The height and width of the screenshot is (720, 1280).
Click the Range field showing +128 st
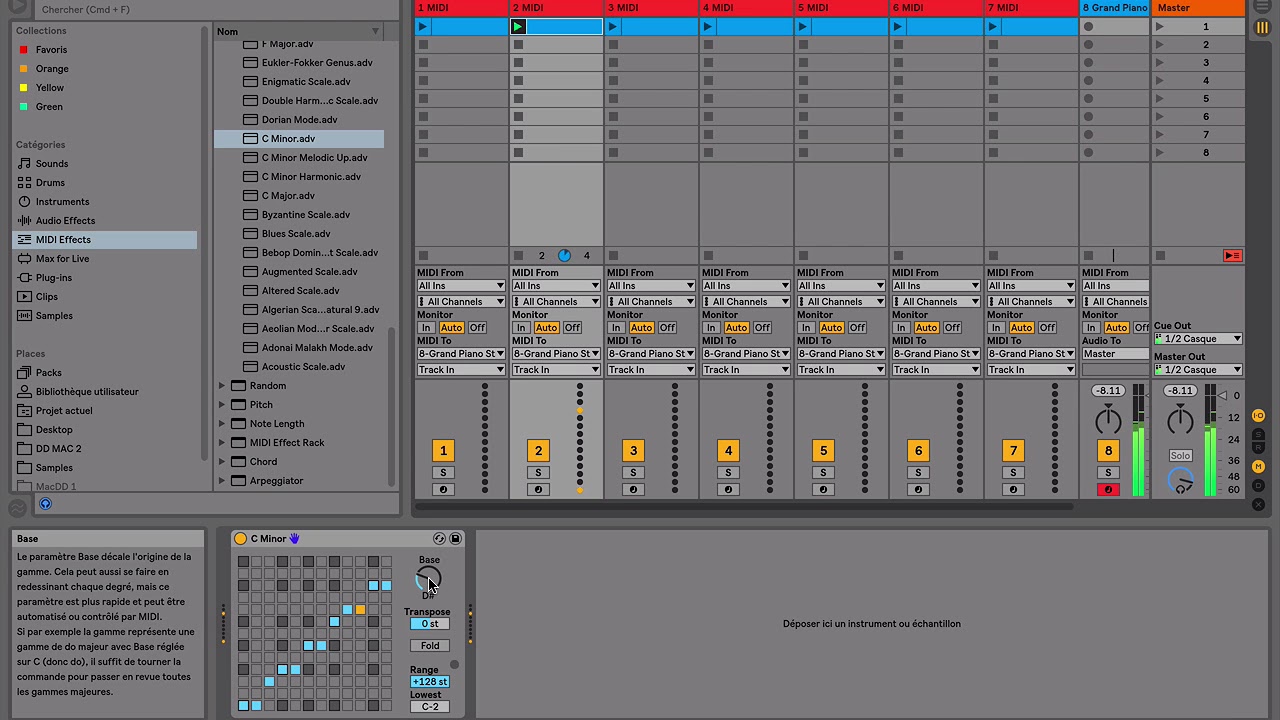coord(430,681)
